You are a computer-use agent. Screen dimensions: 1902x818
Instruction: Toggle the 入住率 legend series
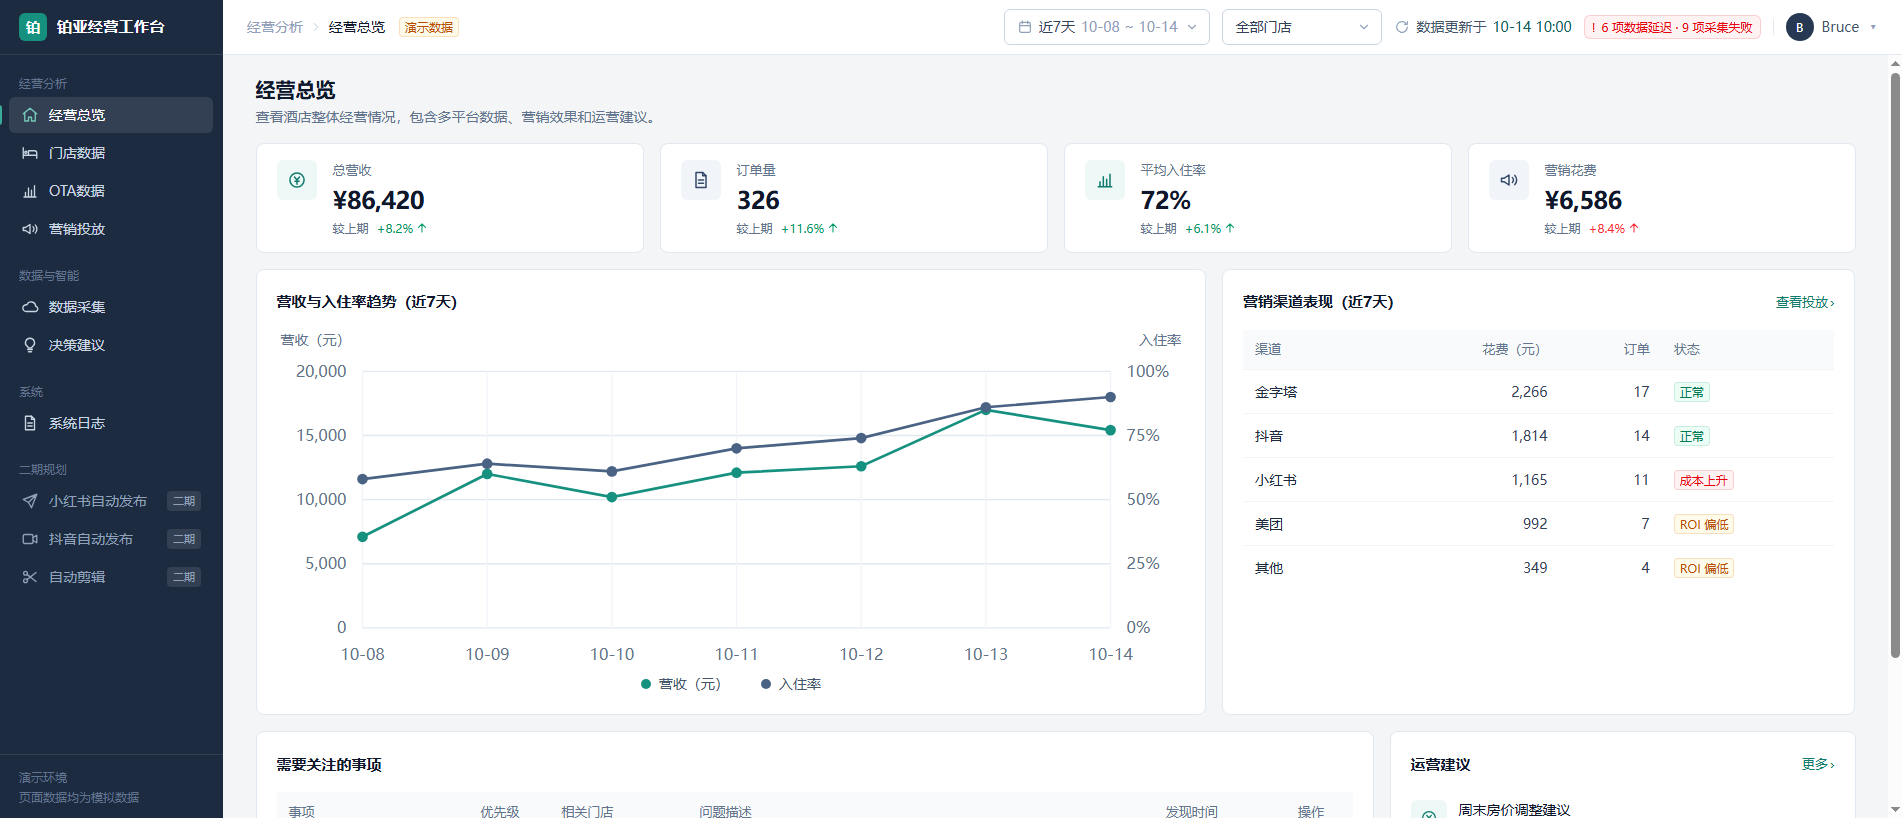pos(791,684)
